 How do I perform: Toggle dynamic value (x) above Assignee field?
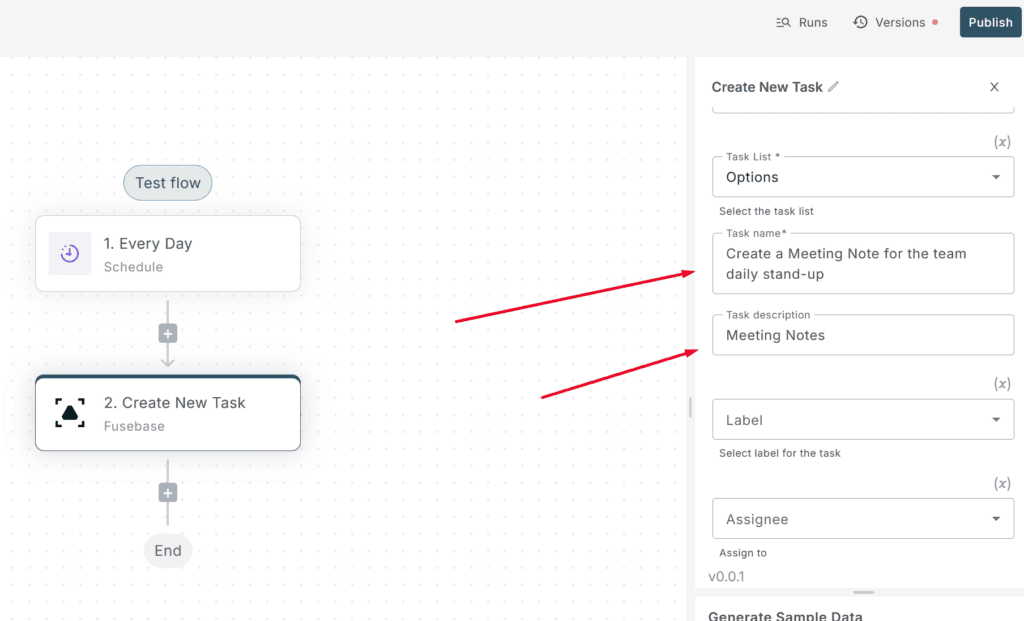point(1002,483)
